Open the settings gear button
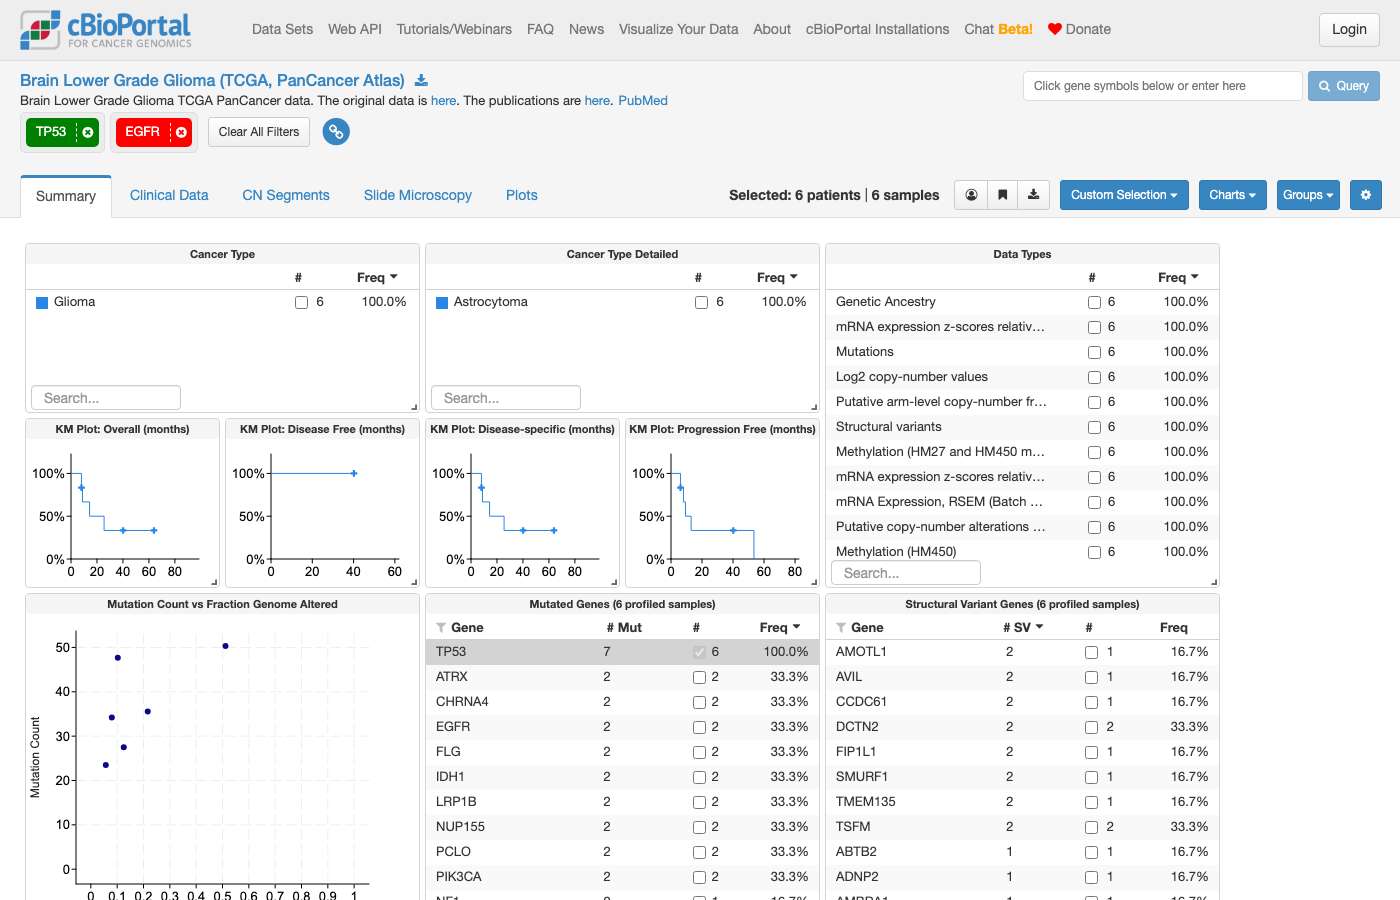1400x900 pixels. pos(1365,195)
